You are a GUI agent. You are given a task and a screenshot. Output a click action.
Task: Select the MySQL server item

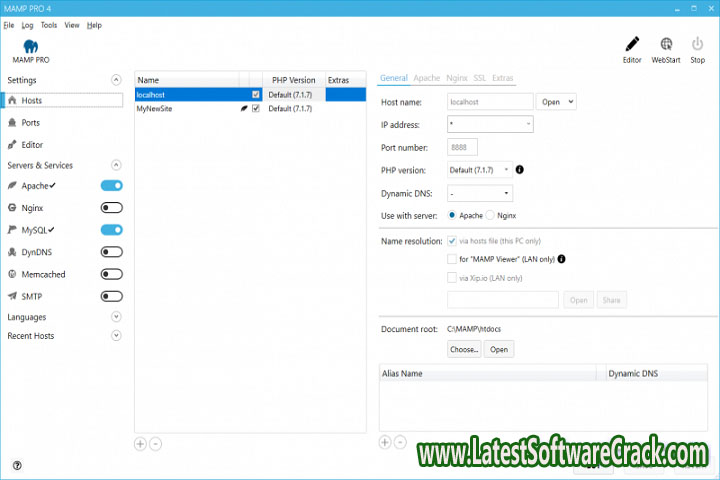(x=31, y=230)
